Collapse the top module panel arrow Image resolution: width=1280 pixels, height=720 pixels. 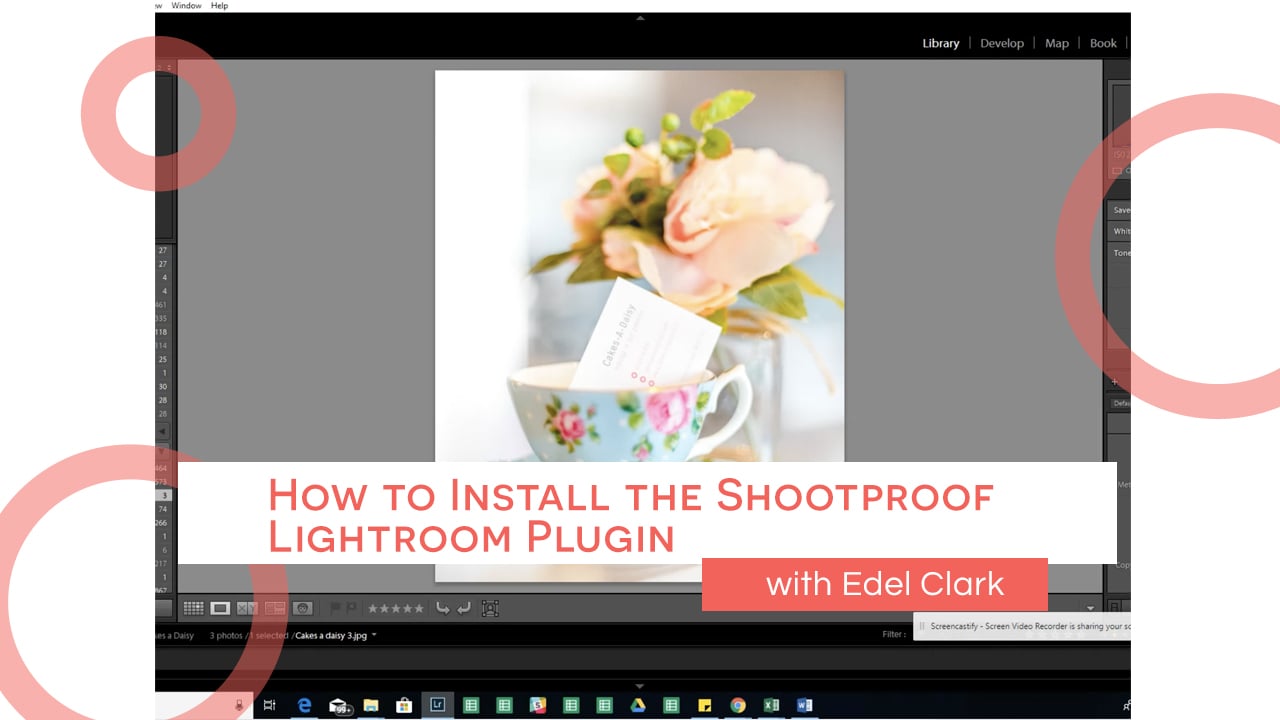tap(640, 18)
